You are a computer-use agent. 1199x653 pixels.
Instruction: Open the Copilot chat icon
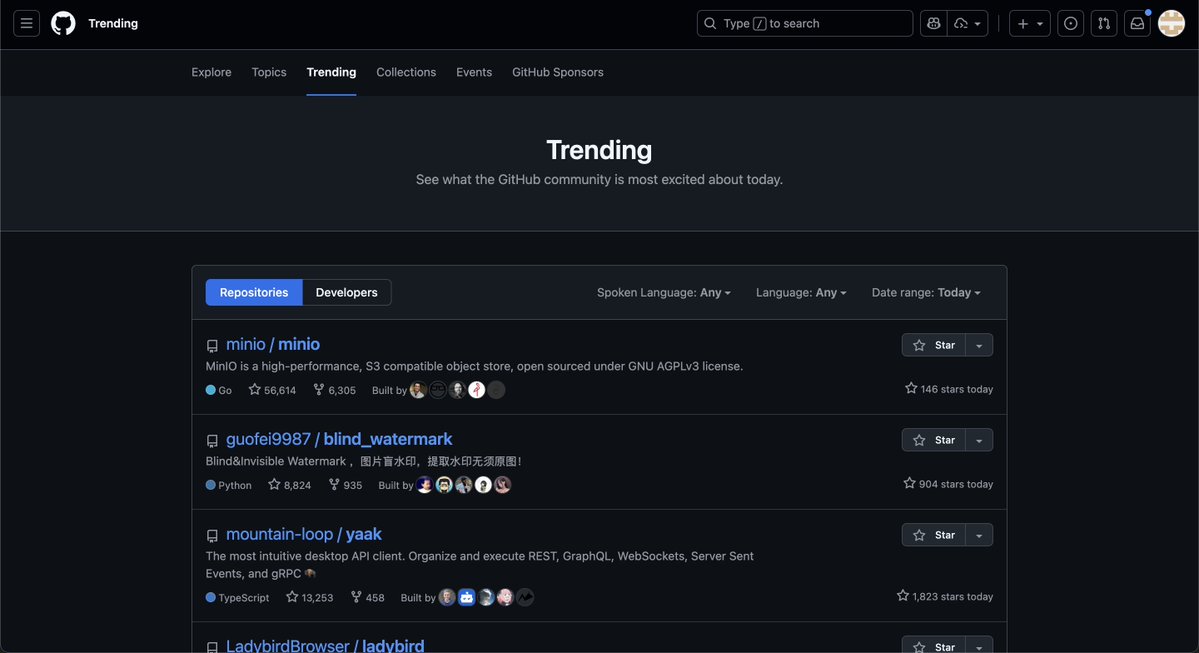(x=934, y=24)
